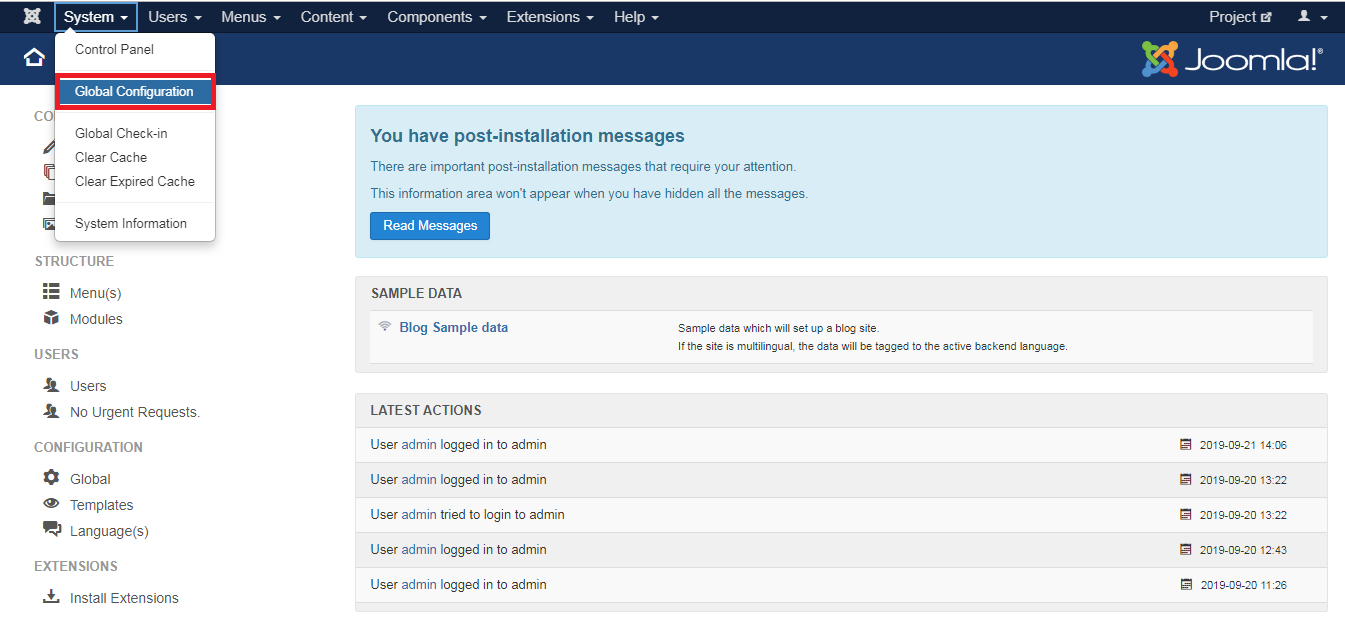1345x627 pixels.
Task: Expand the Components menu
Action: point(437,17)
